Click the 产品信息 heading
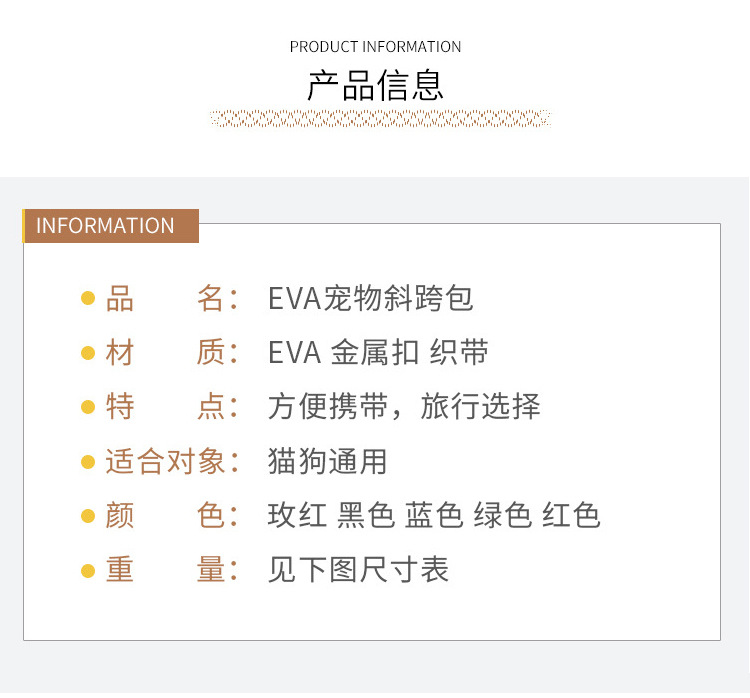 [375, 85]
